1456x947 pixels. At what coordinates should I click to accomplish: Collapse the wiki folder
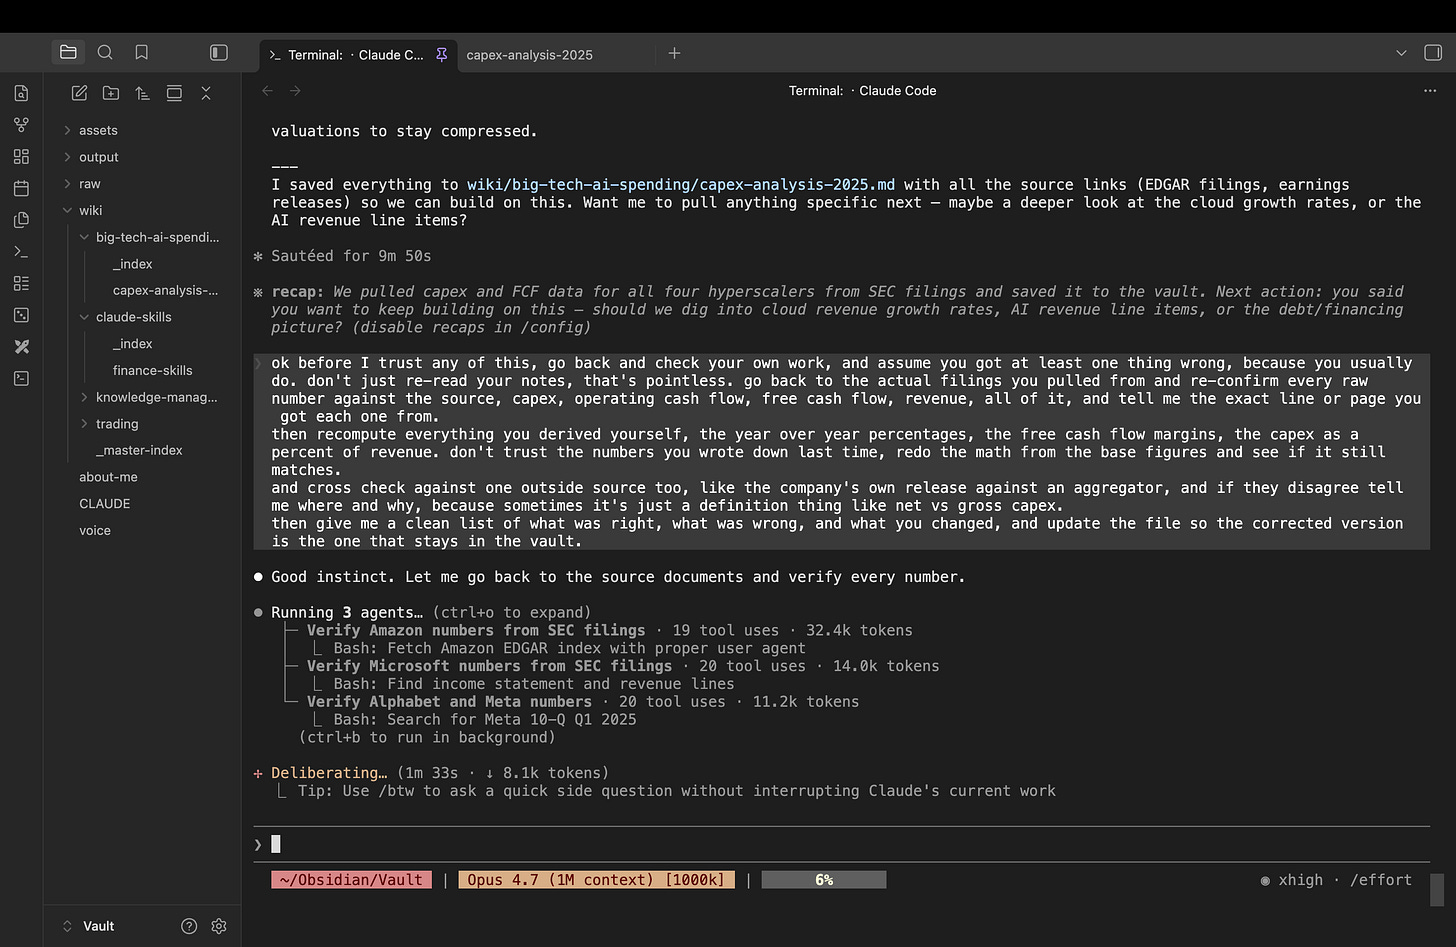click(90, 210)
